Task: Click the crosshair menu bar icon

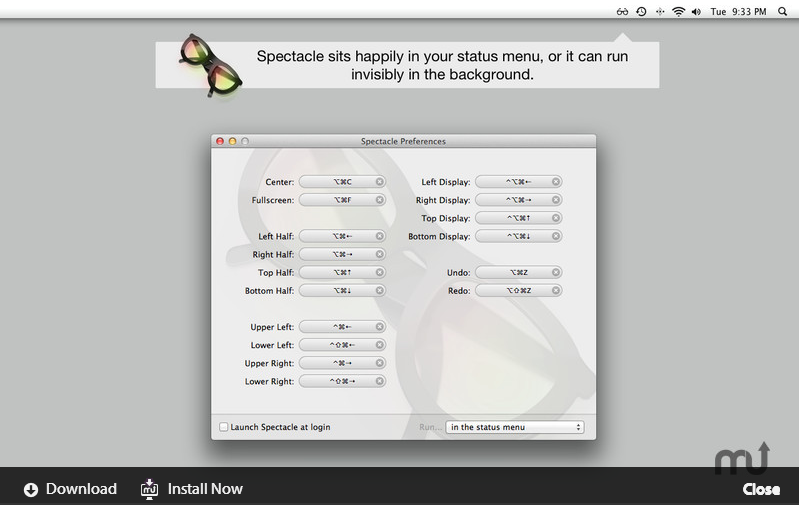Action: tap(660, 12)
